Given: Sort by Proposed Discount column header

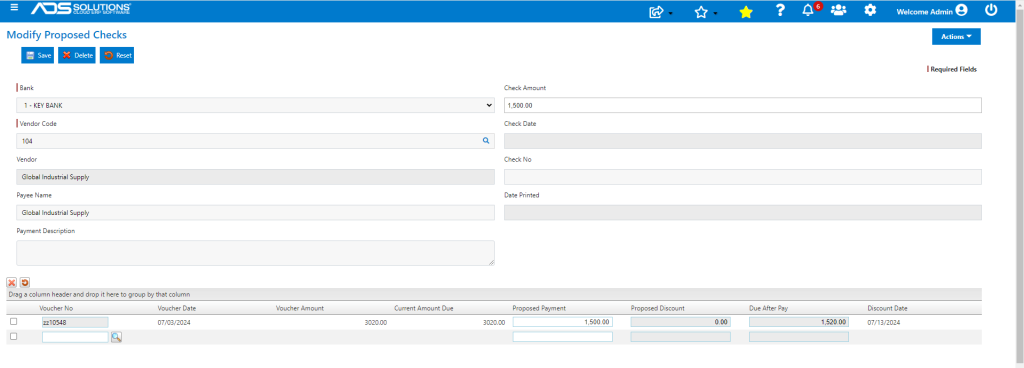Looking at the screenshot, I should (x=658, y=308).
